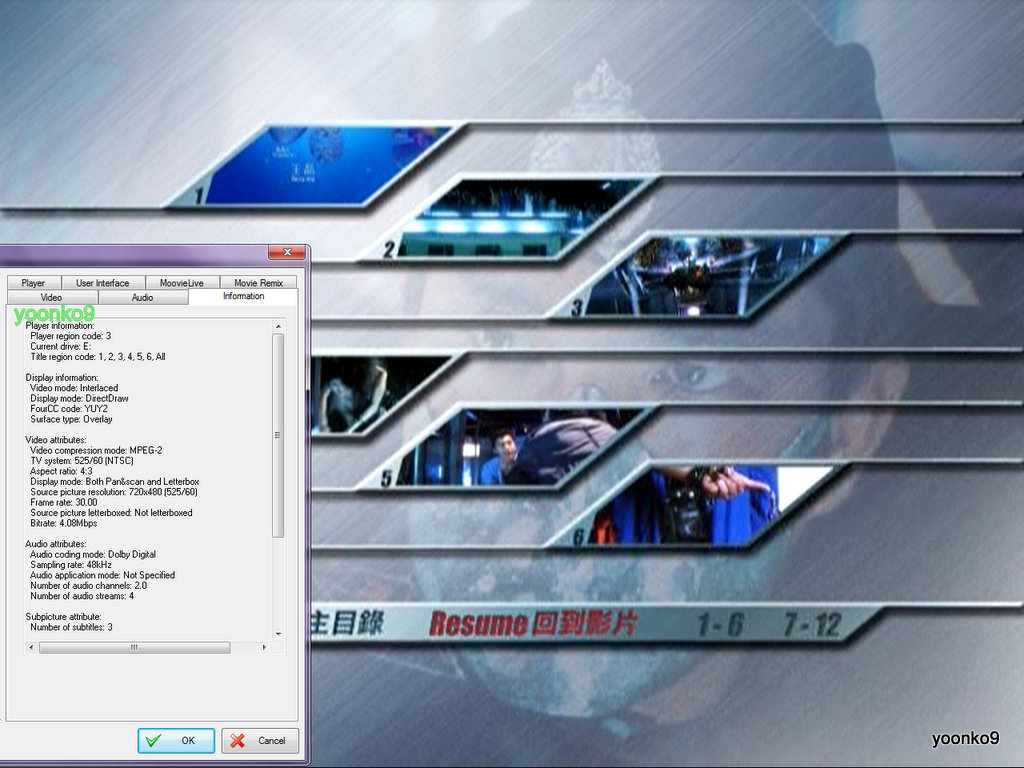Click 'Number of audio channels: 2.0' line
The width and height of the screenshot is (1024, 768).
89,586
